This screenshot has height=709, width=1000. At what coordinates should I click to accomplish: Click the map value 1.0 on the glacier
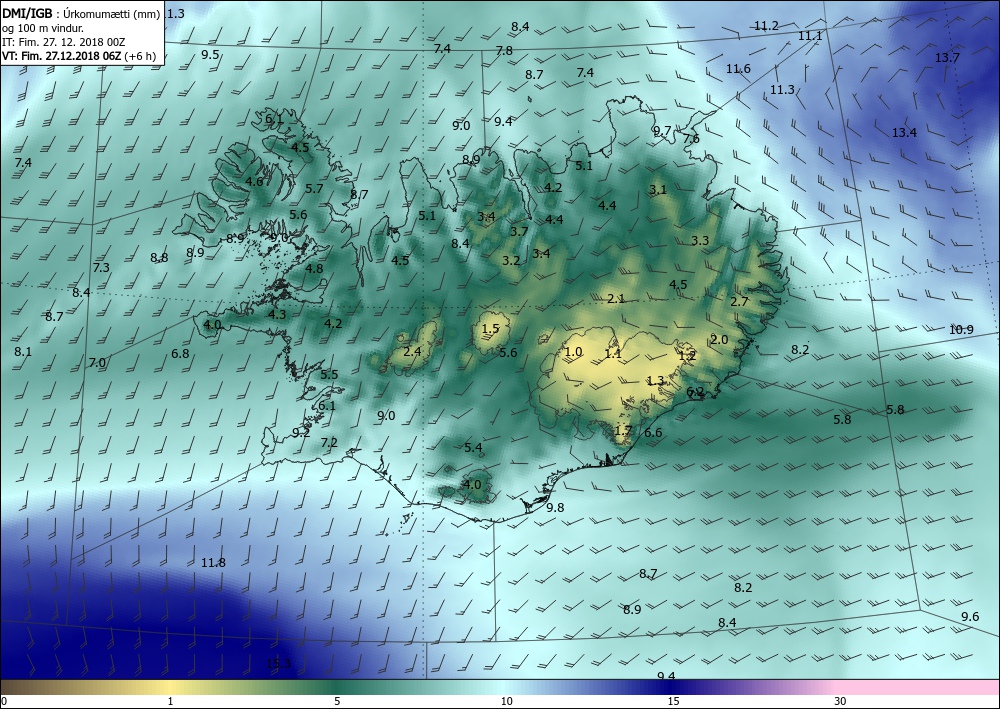click(x=574, y=352)
